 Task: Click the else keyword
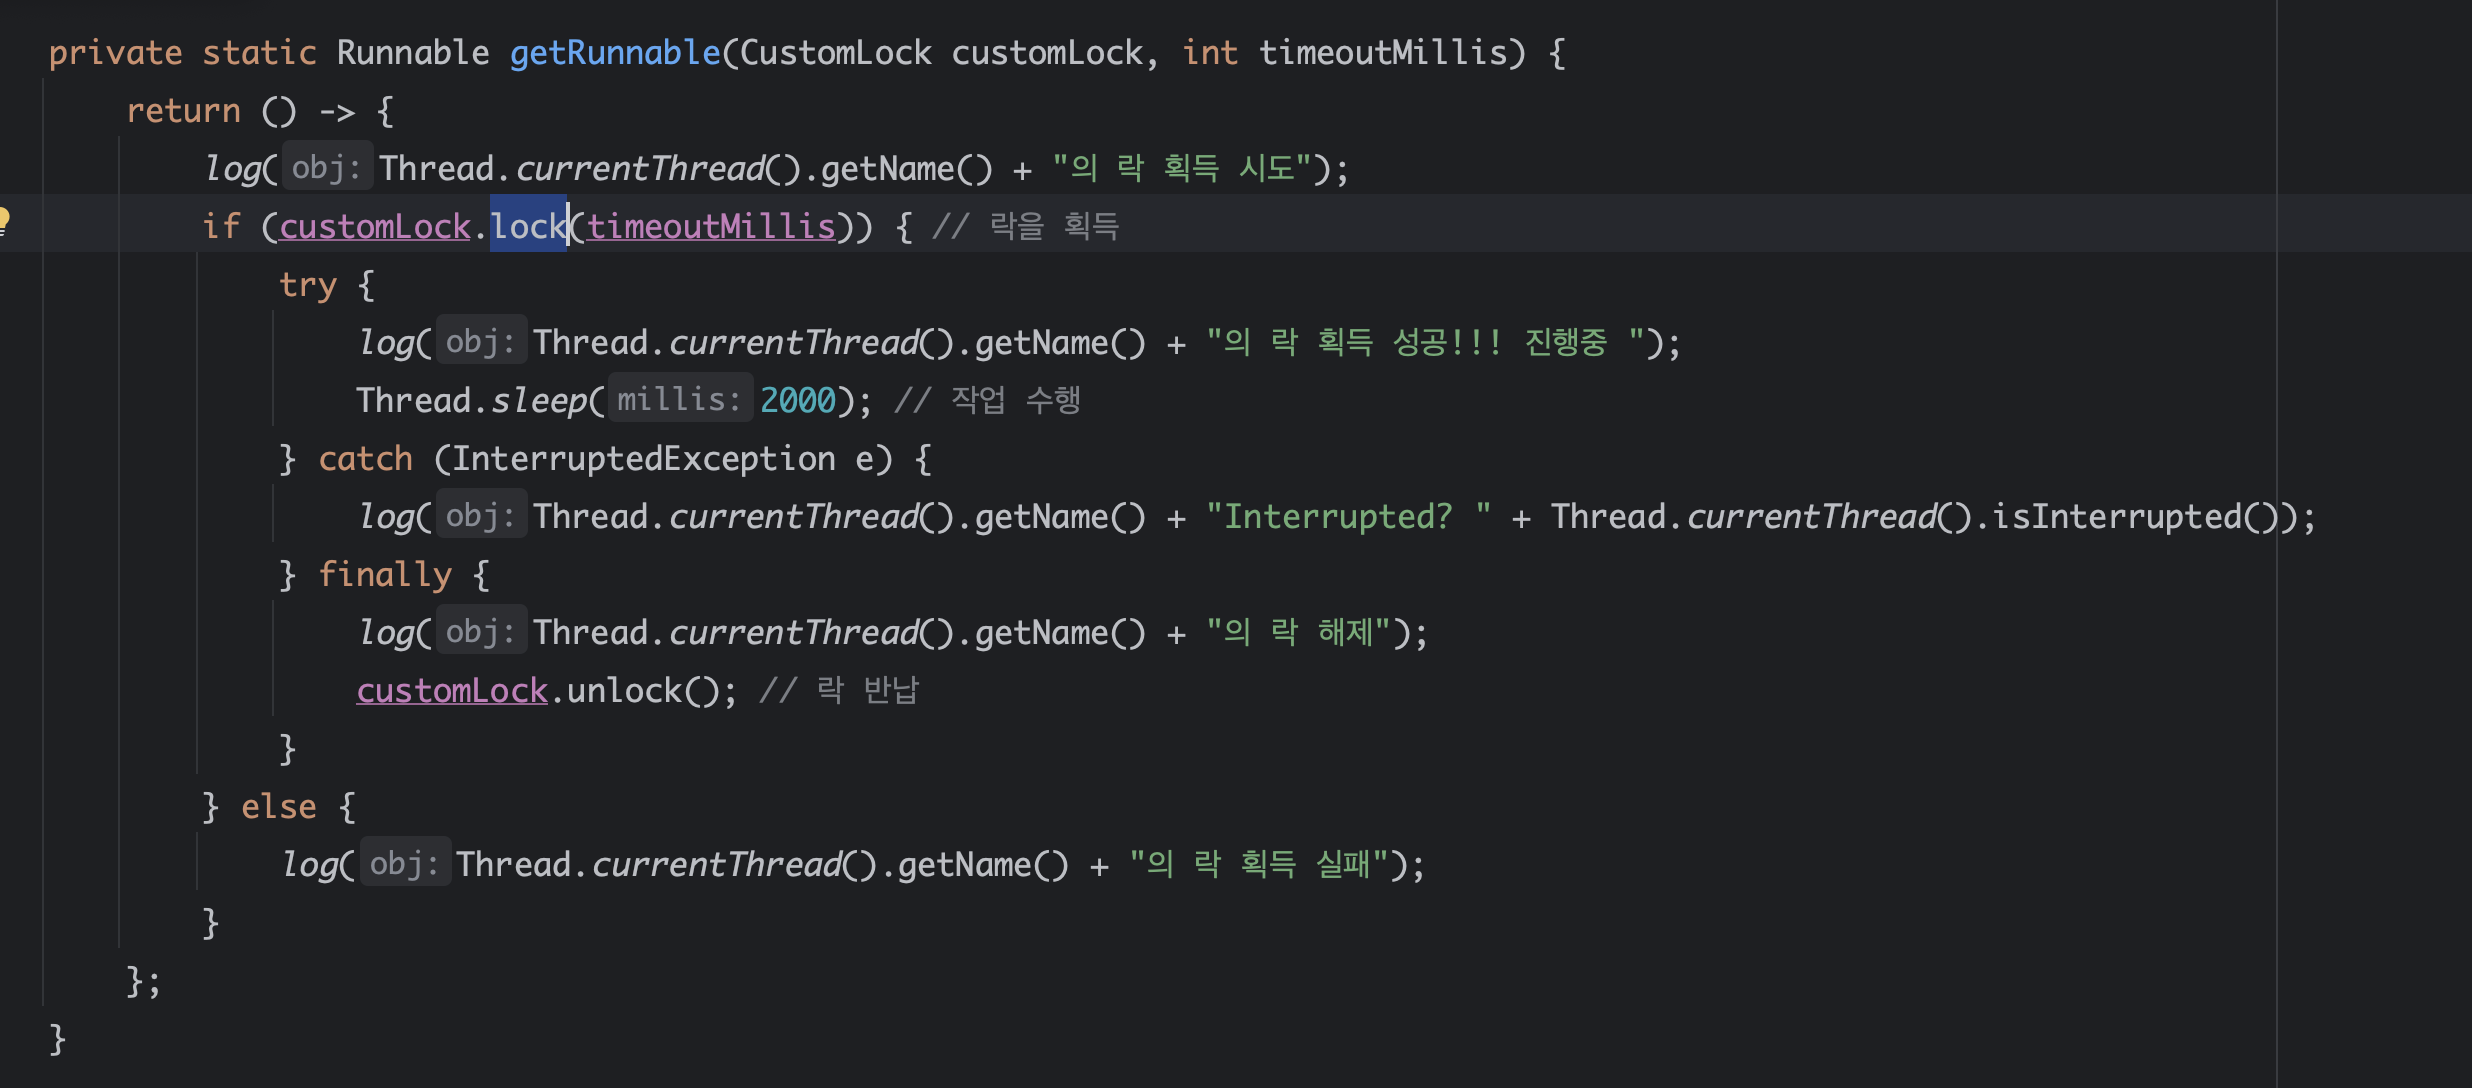point(278,807)
